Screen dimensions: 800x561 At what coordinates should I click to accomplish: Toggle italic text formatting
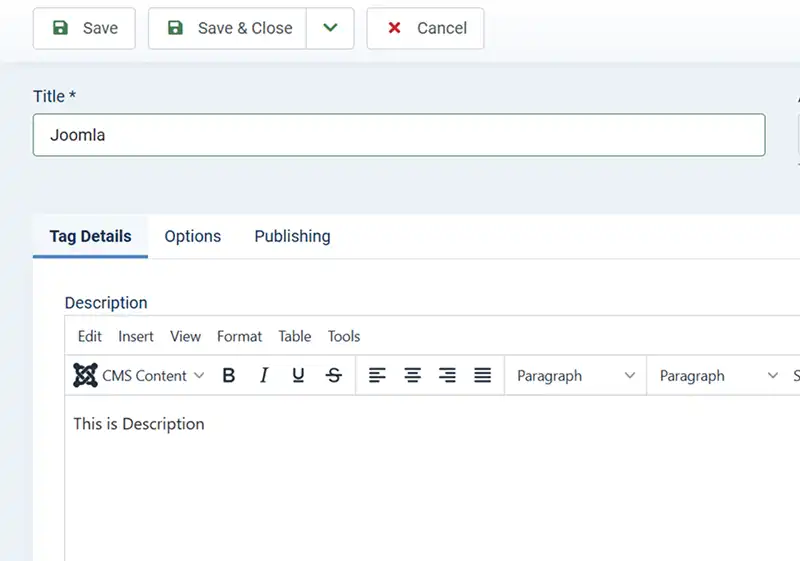coord(264,375)
